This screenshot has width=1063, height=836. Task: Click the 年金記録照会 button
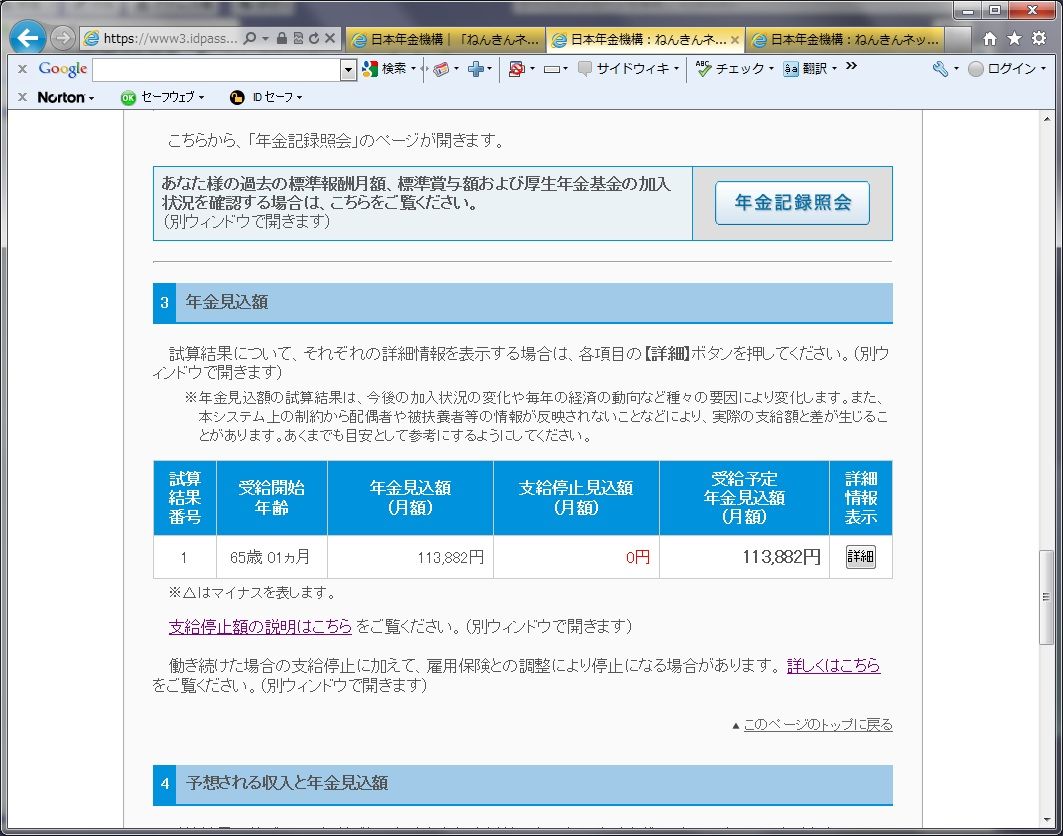click(x=792, y=202)
